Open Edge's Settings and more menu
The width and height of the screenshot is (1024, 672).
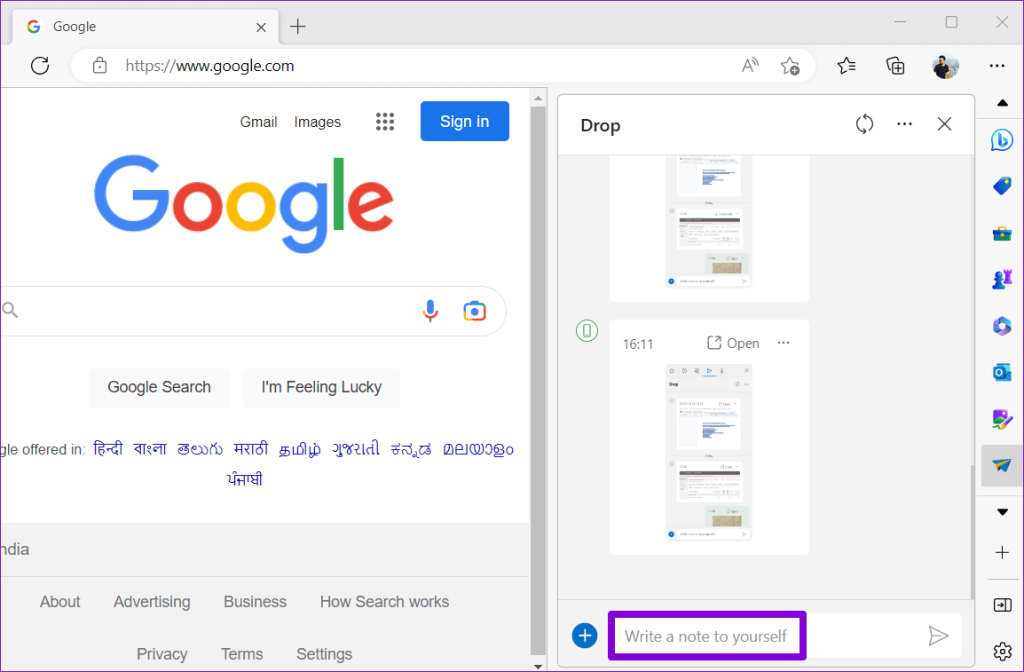(x=997, y=65)
